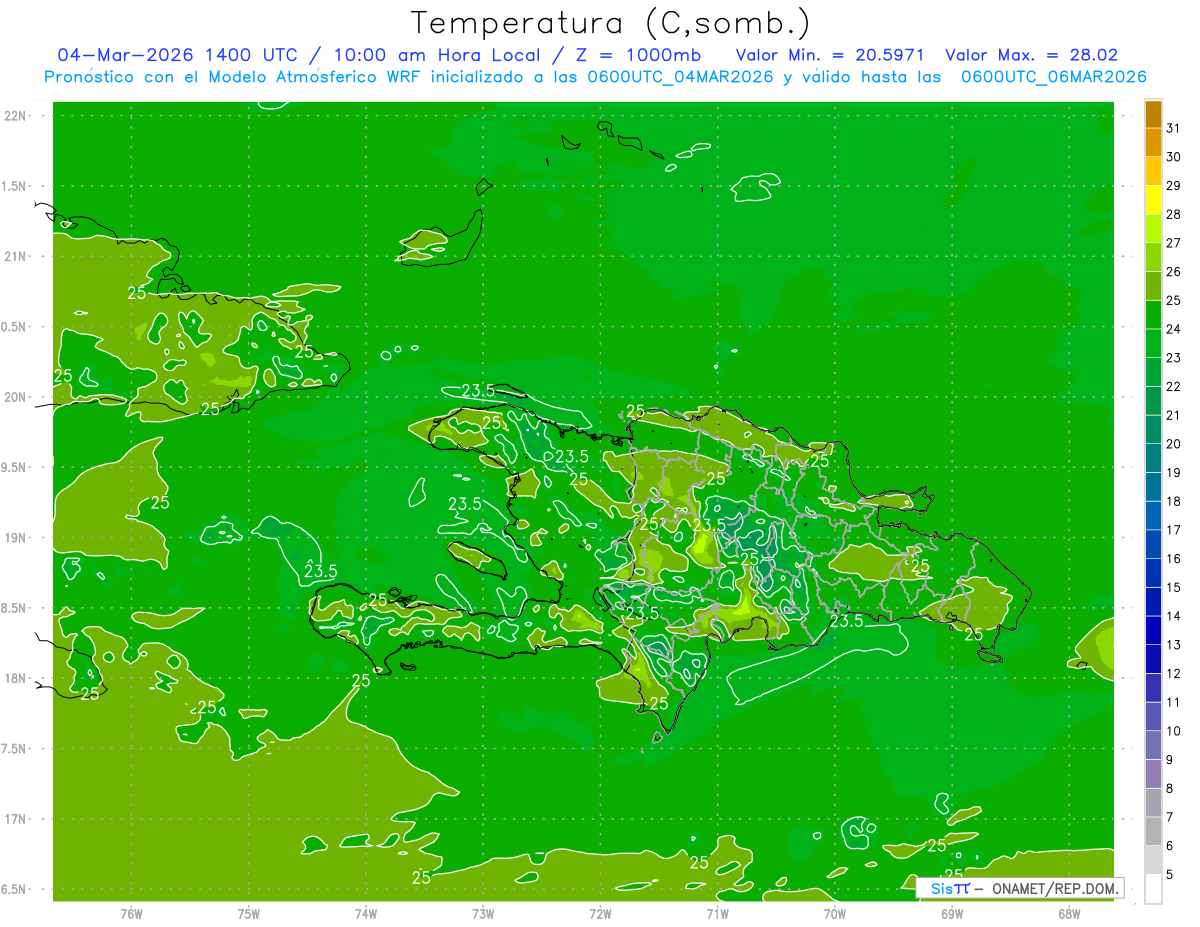Click the legend value '29'

coord(1173,185)
